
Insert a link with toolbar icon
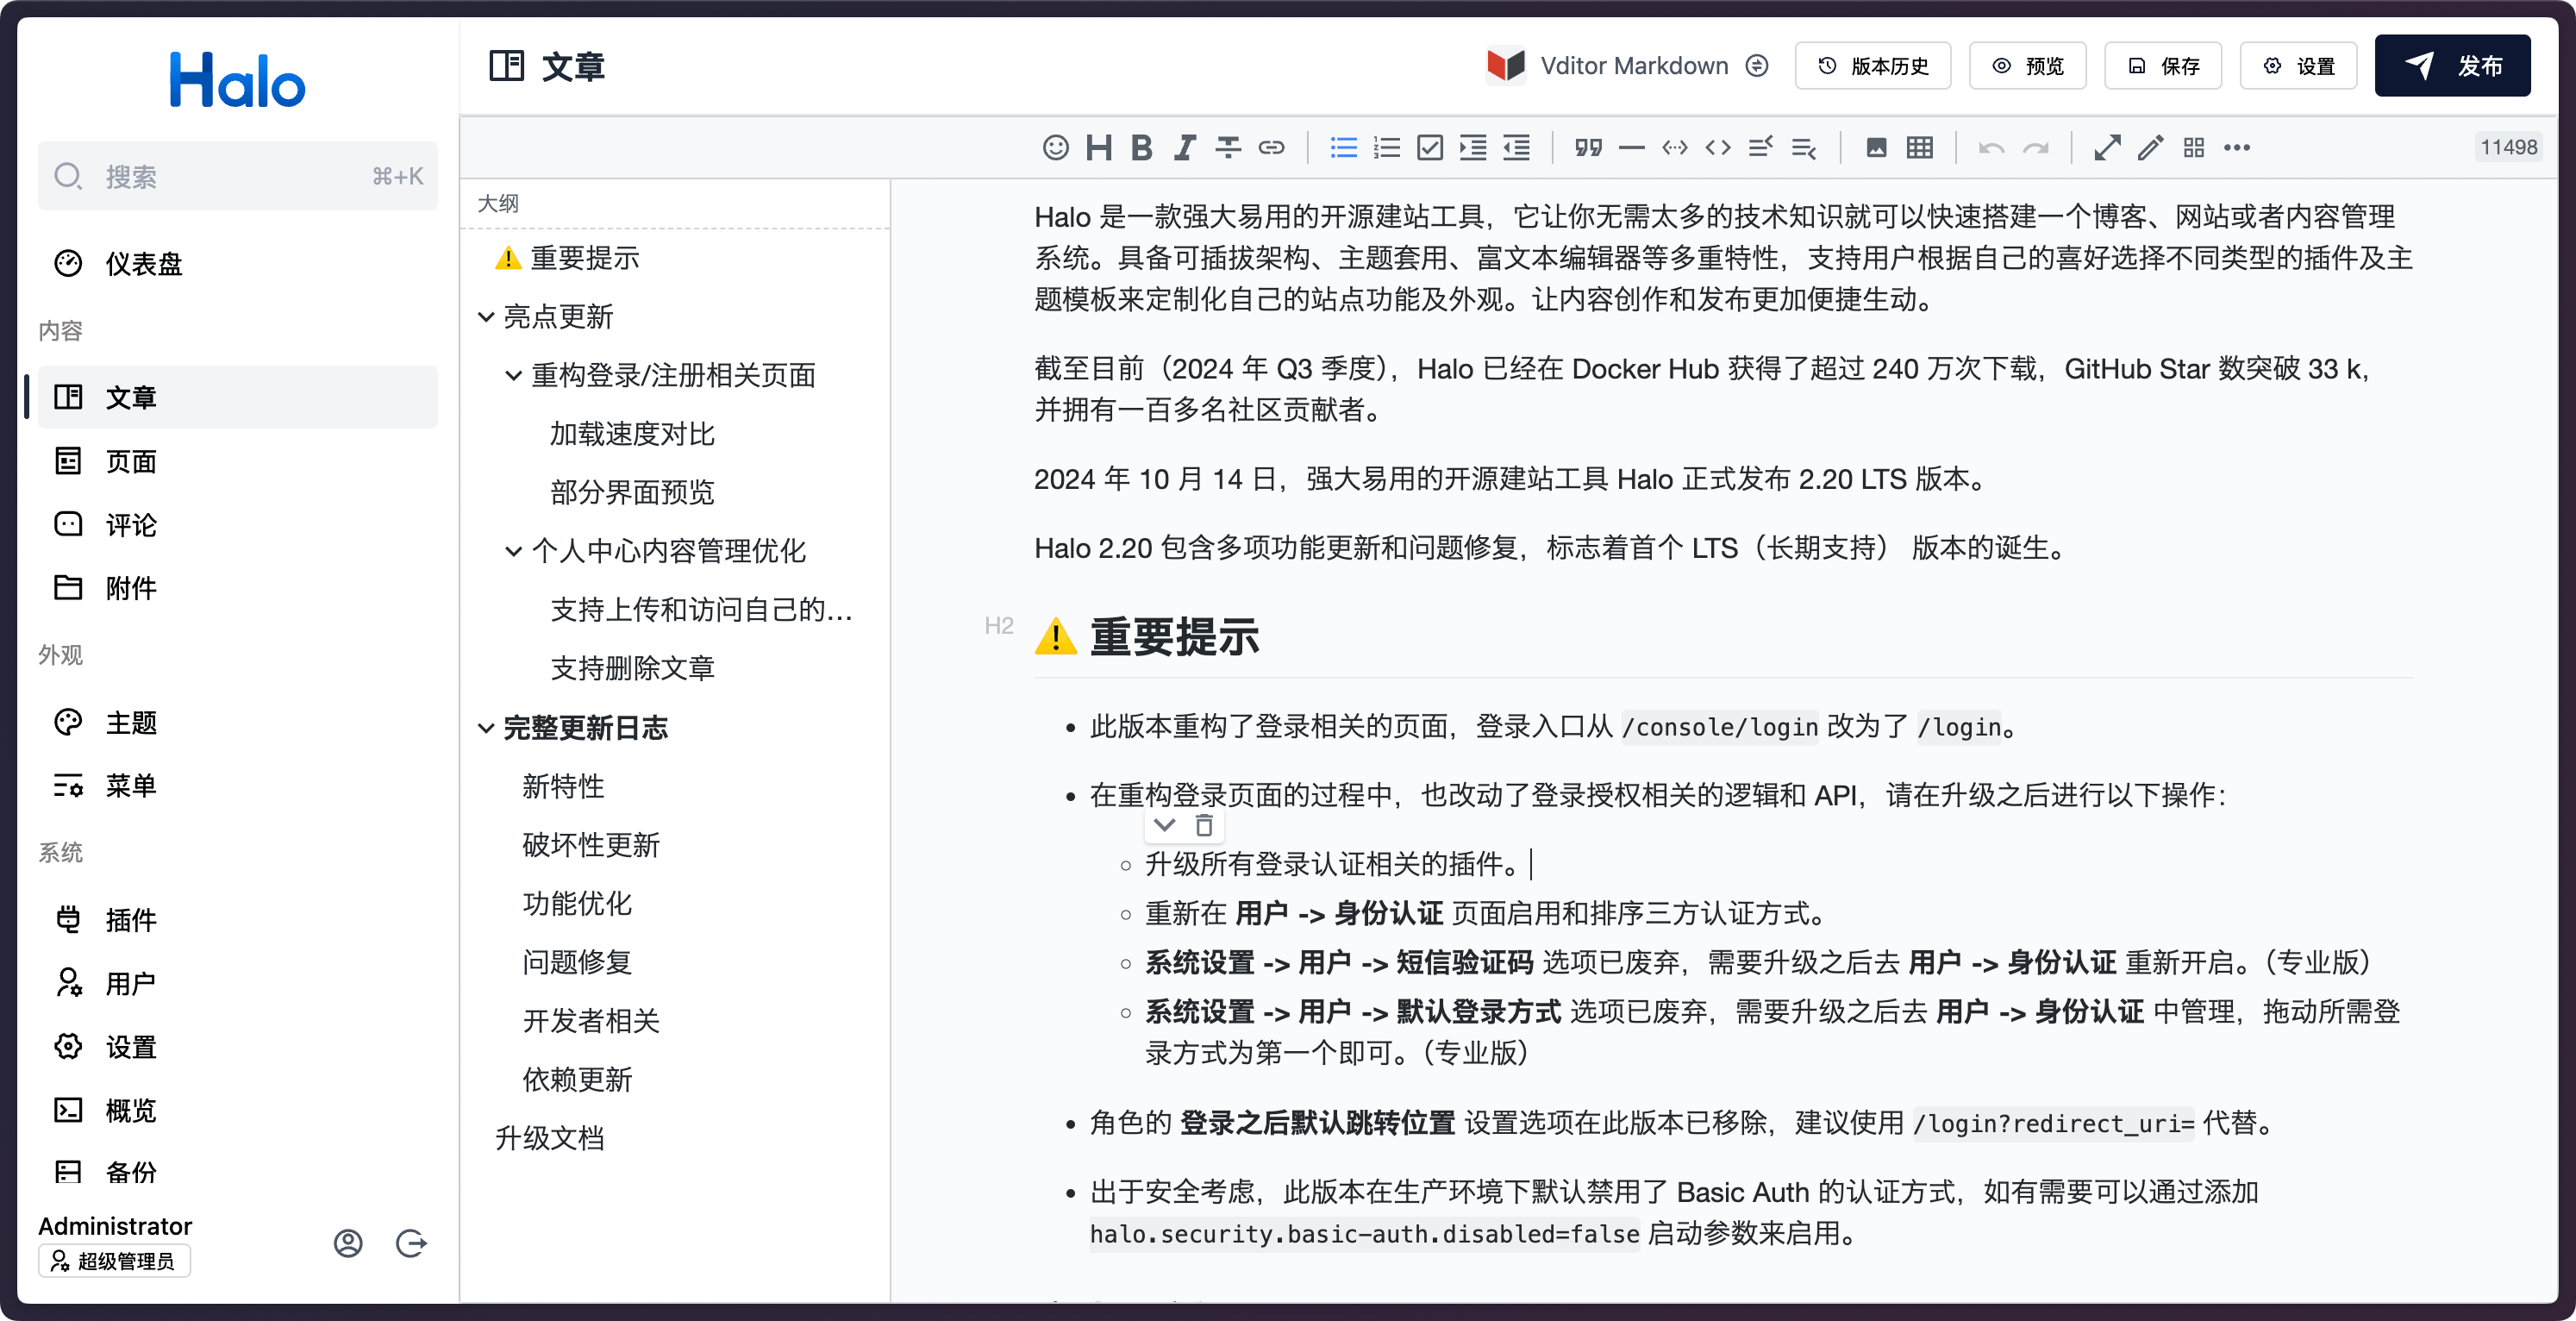pyautogui.click(x=1271, y=148)
